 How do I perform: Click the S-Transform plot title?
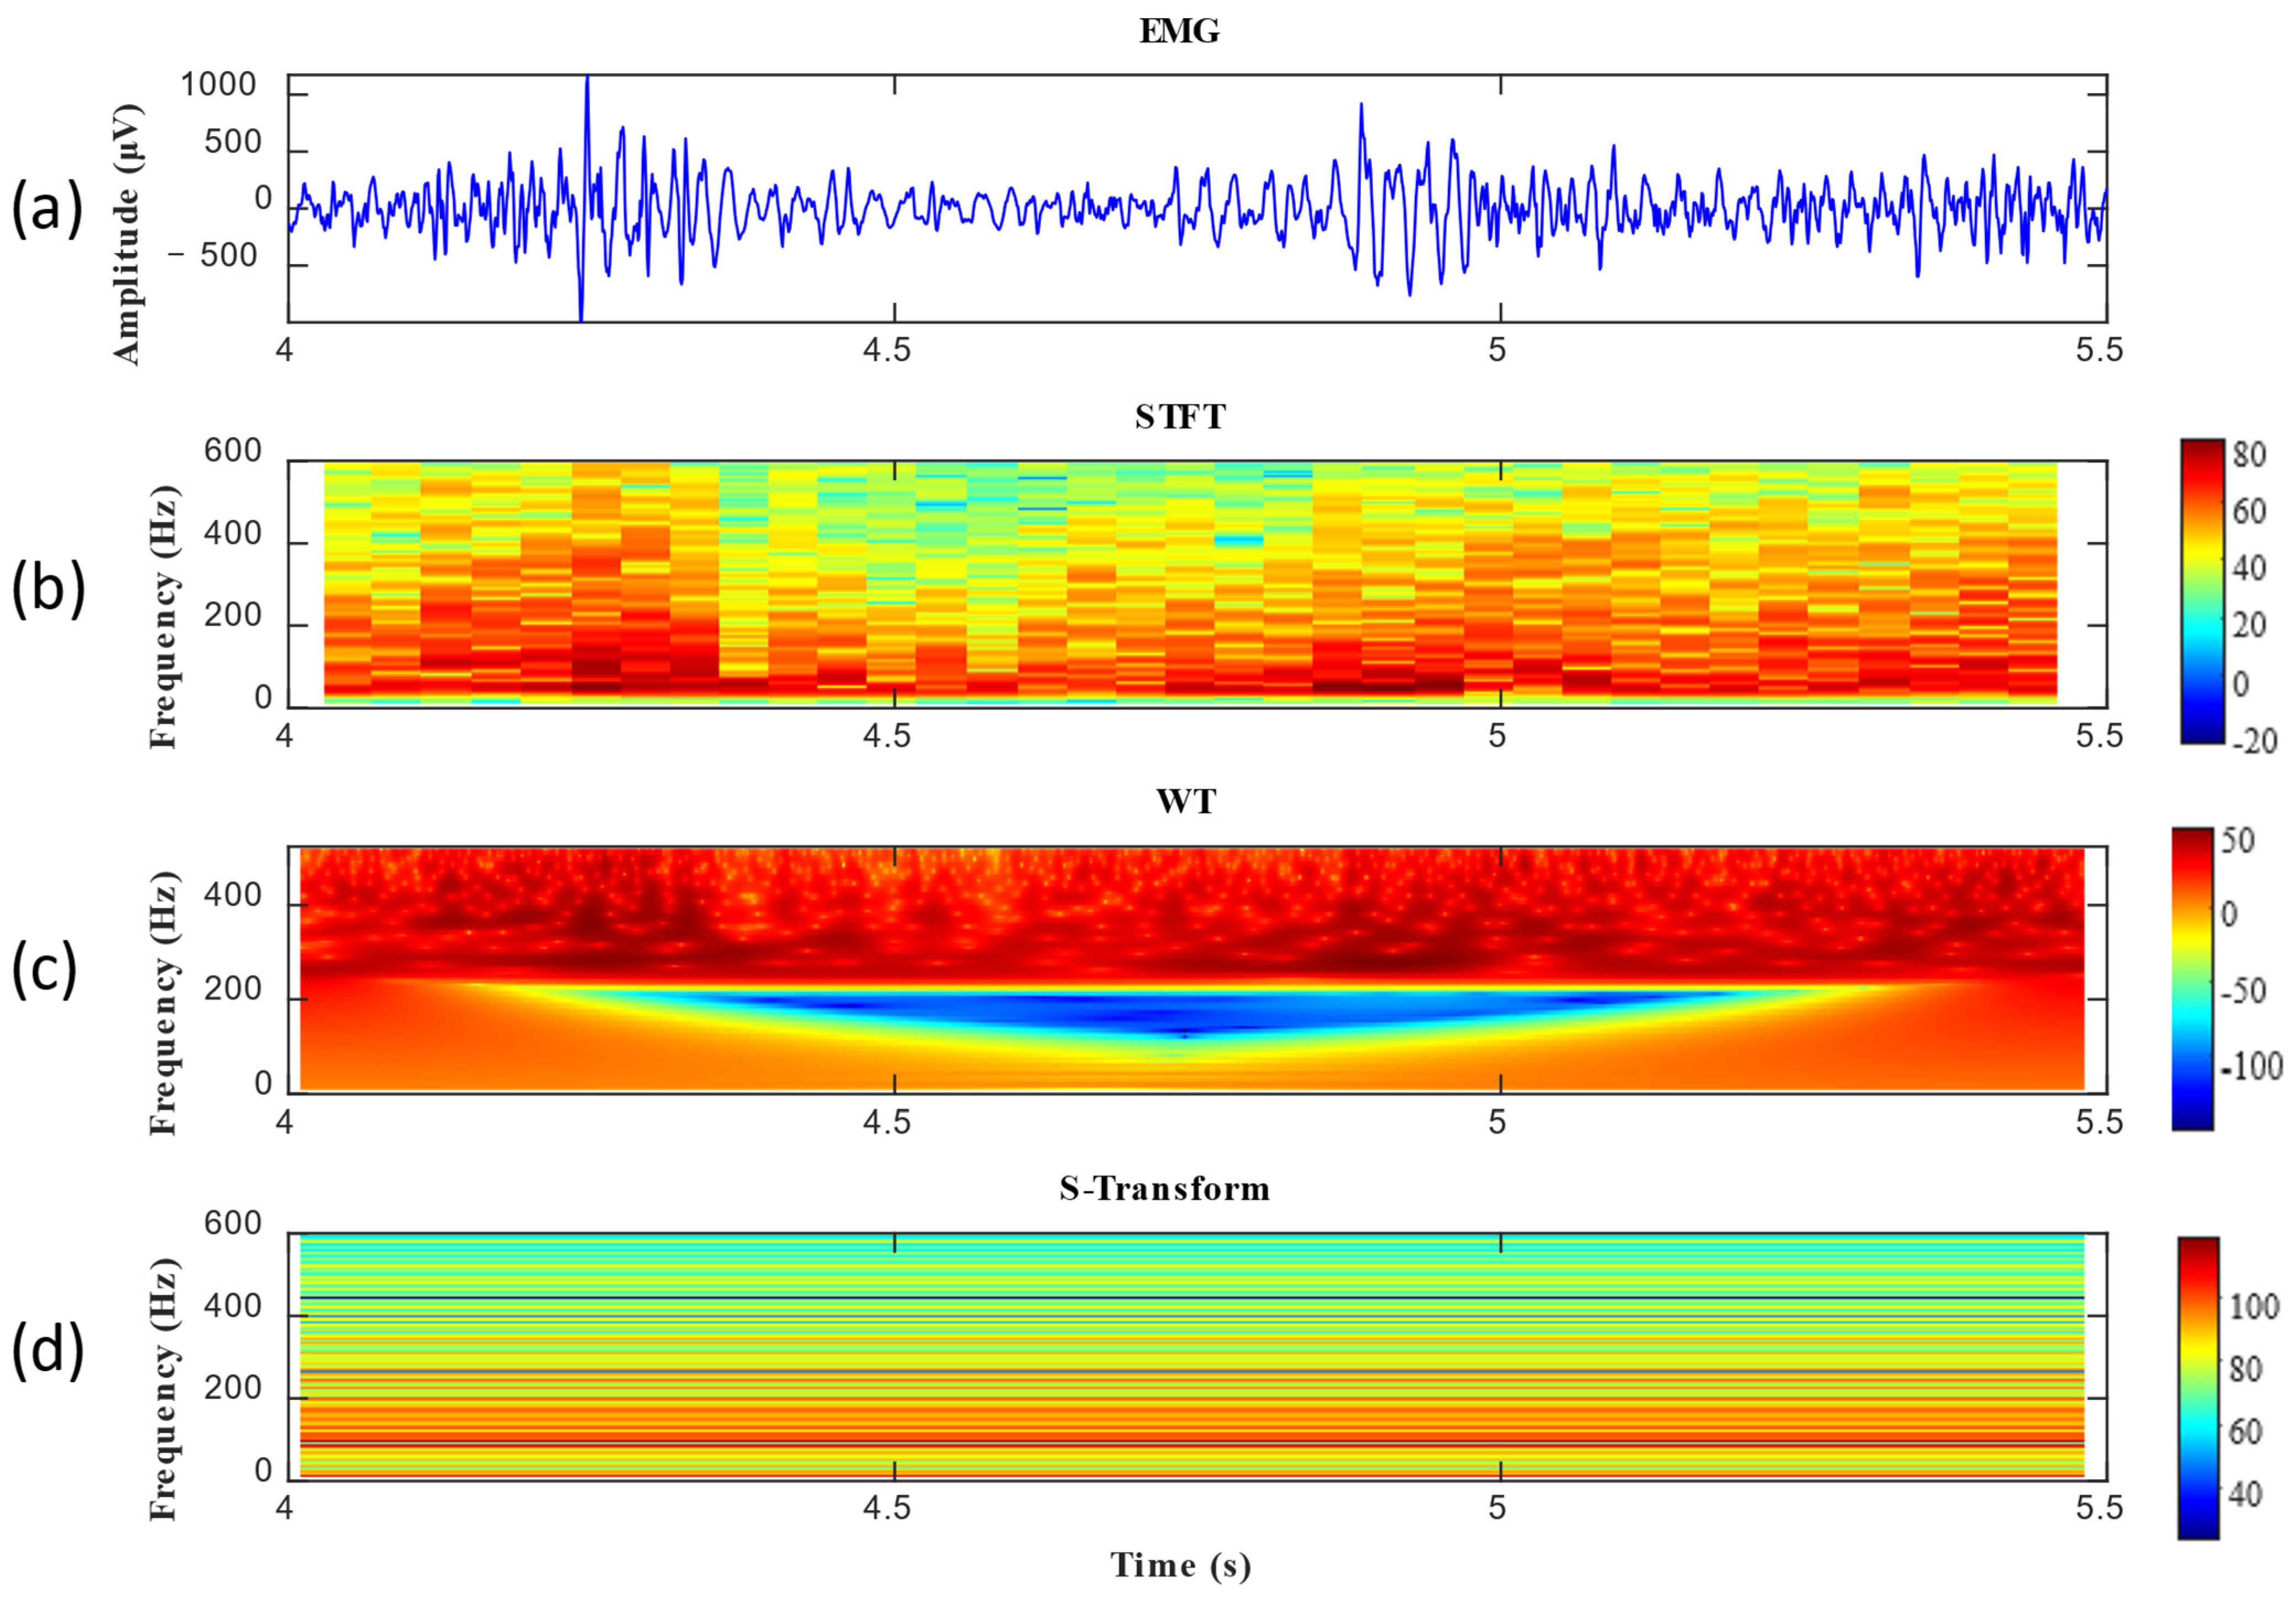[x=1165, y=1188]
